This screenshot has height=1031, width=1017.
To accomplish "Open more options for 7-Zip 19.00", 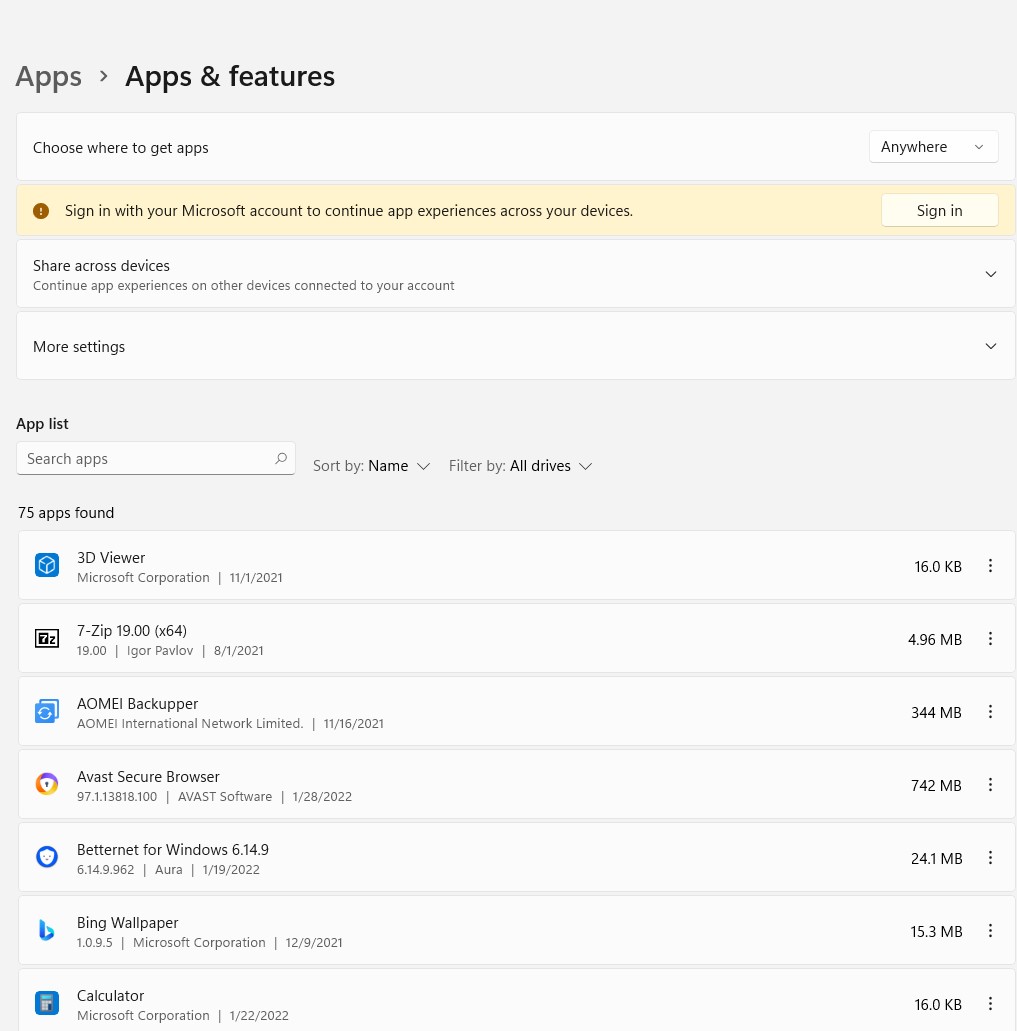I will coord(990,639).
